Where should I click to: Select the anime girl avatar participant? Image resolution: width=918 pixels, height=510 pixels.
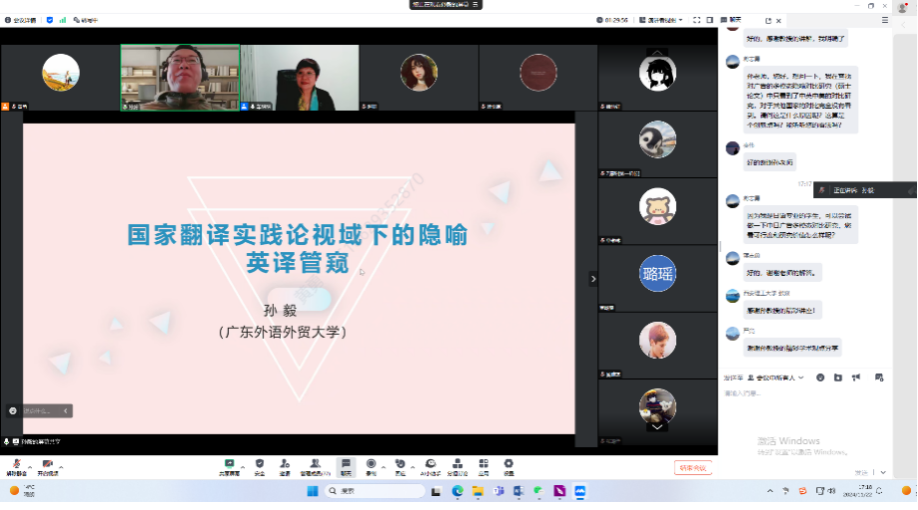tap(657, 73)
